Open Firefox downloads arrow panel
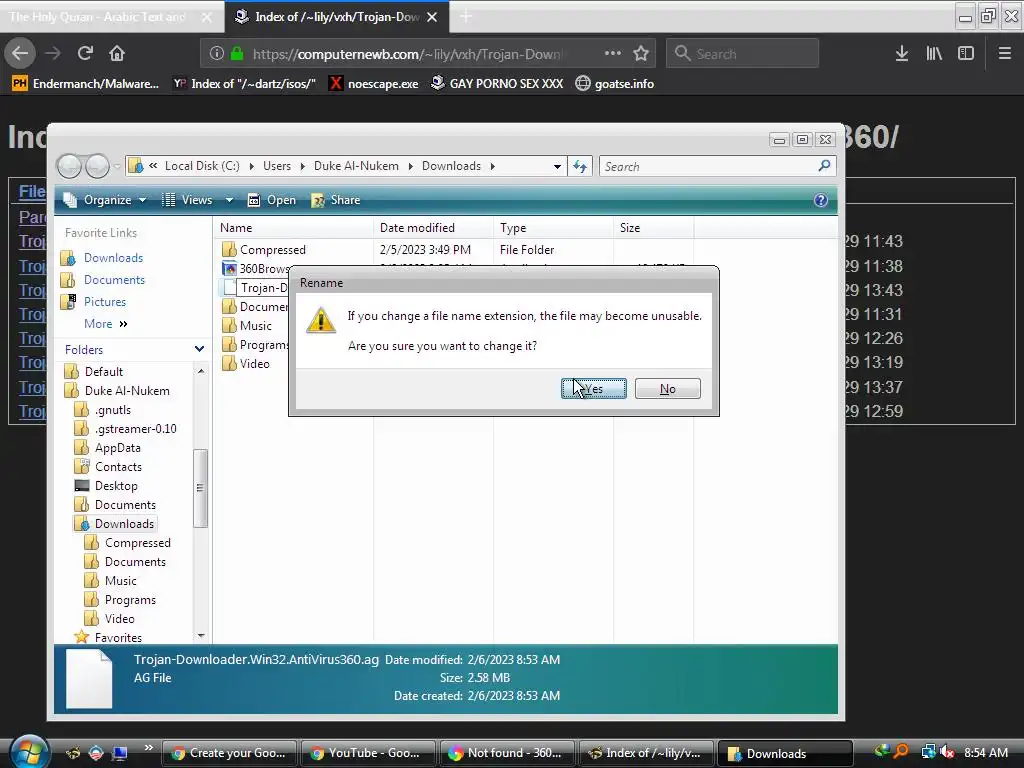This screenshot has width=1024, height=768. point(902,54)
